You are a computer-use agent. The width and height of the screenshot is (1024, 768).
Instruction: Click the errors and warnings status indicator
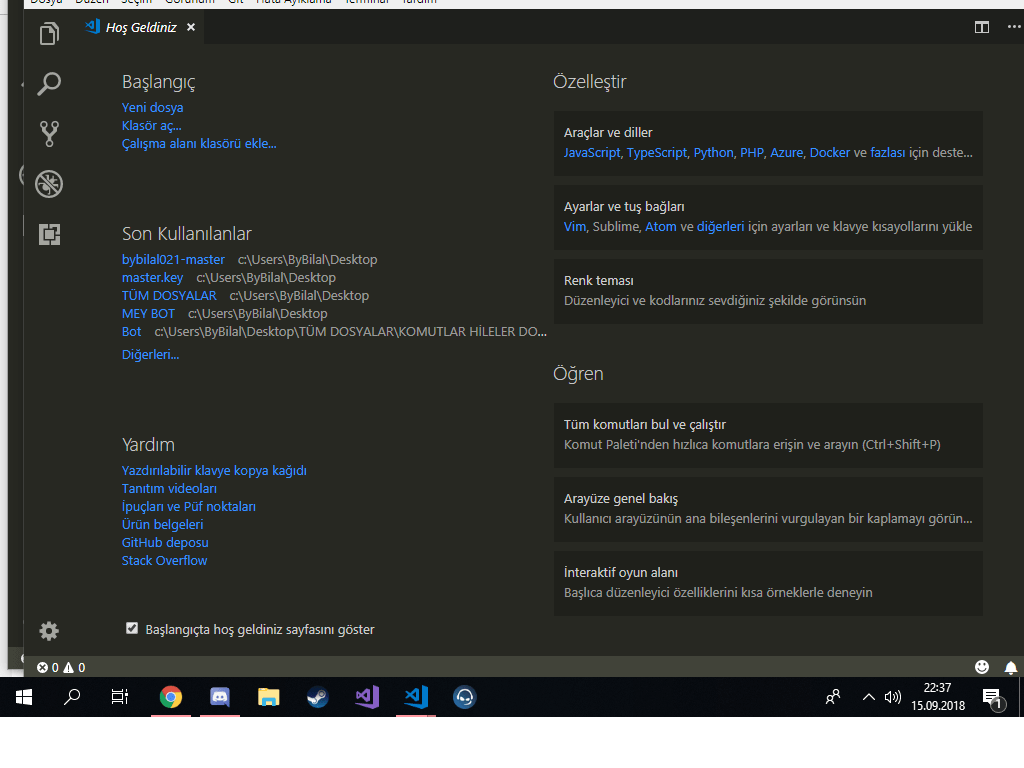[x=61, y=667]
